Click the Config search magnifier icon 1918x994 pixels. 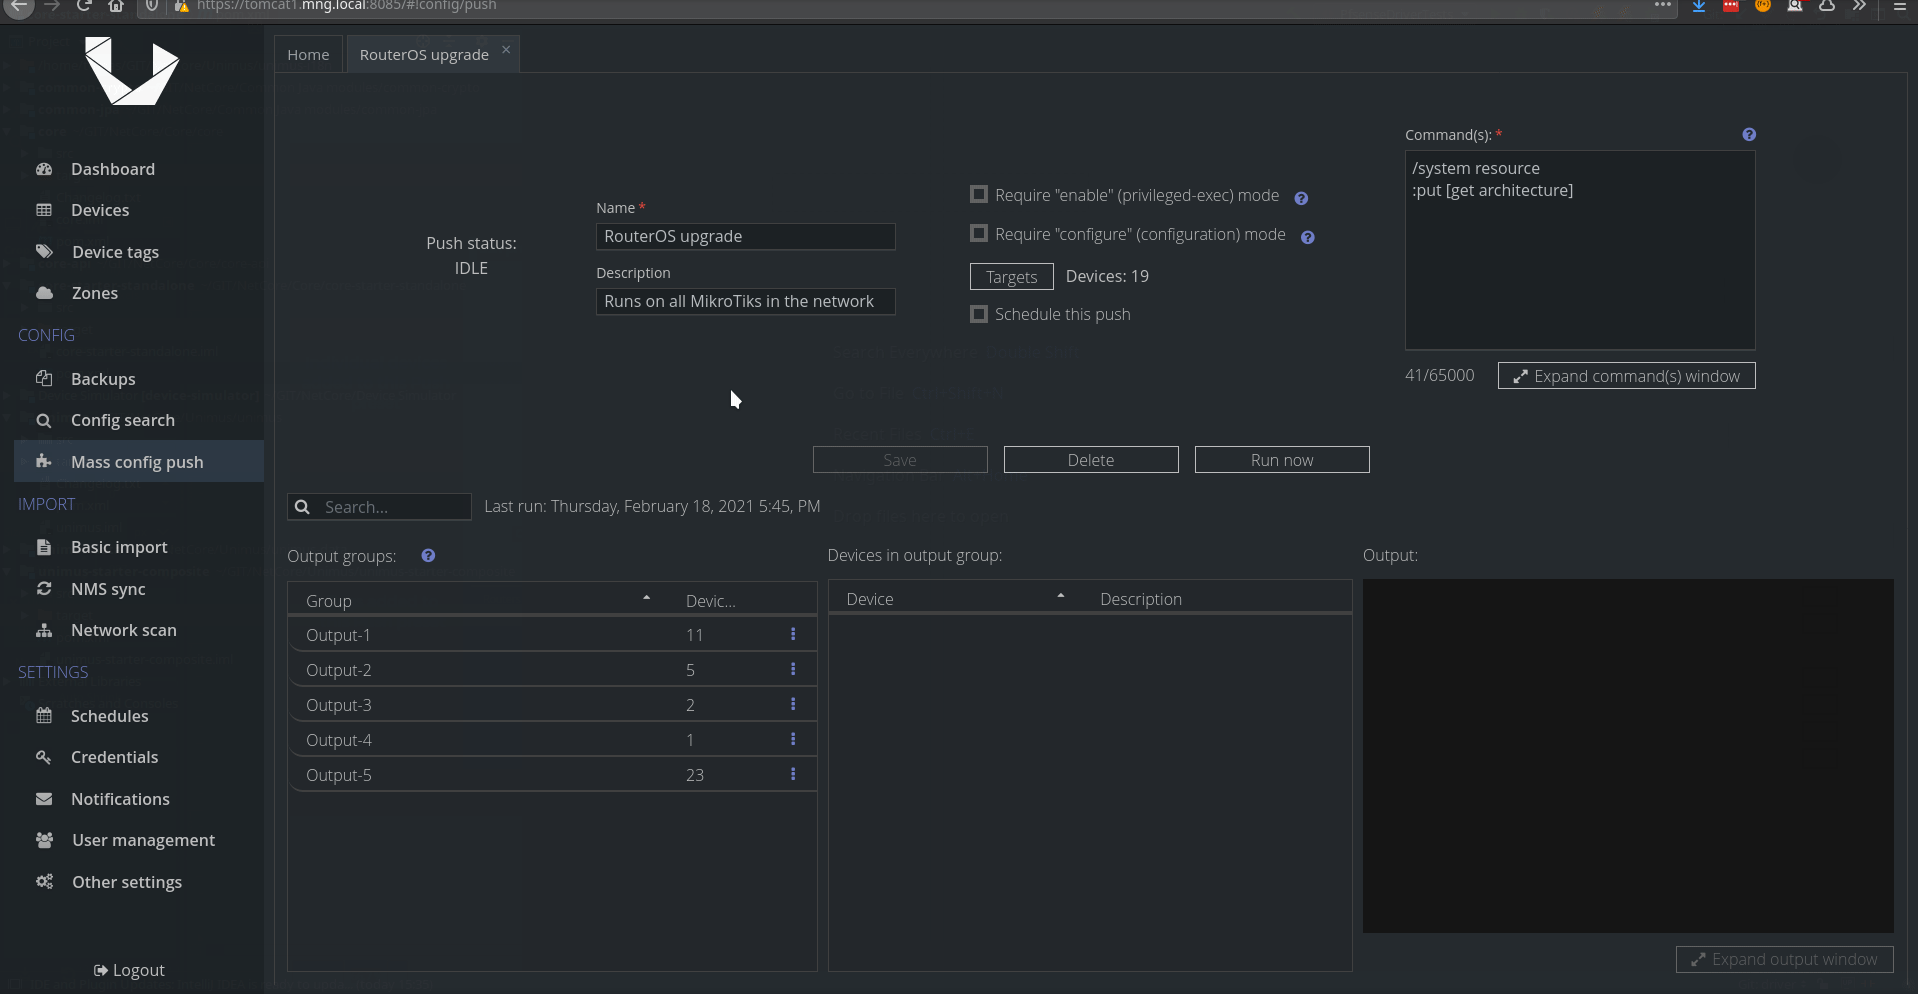click(x=44, y=420)
